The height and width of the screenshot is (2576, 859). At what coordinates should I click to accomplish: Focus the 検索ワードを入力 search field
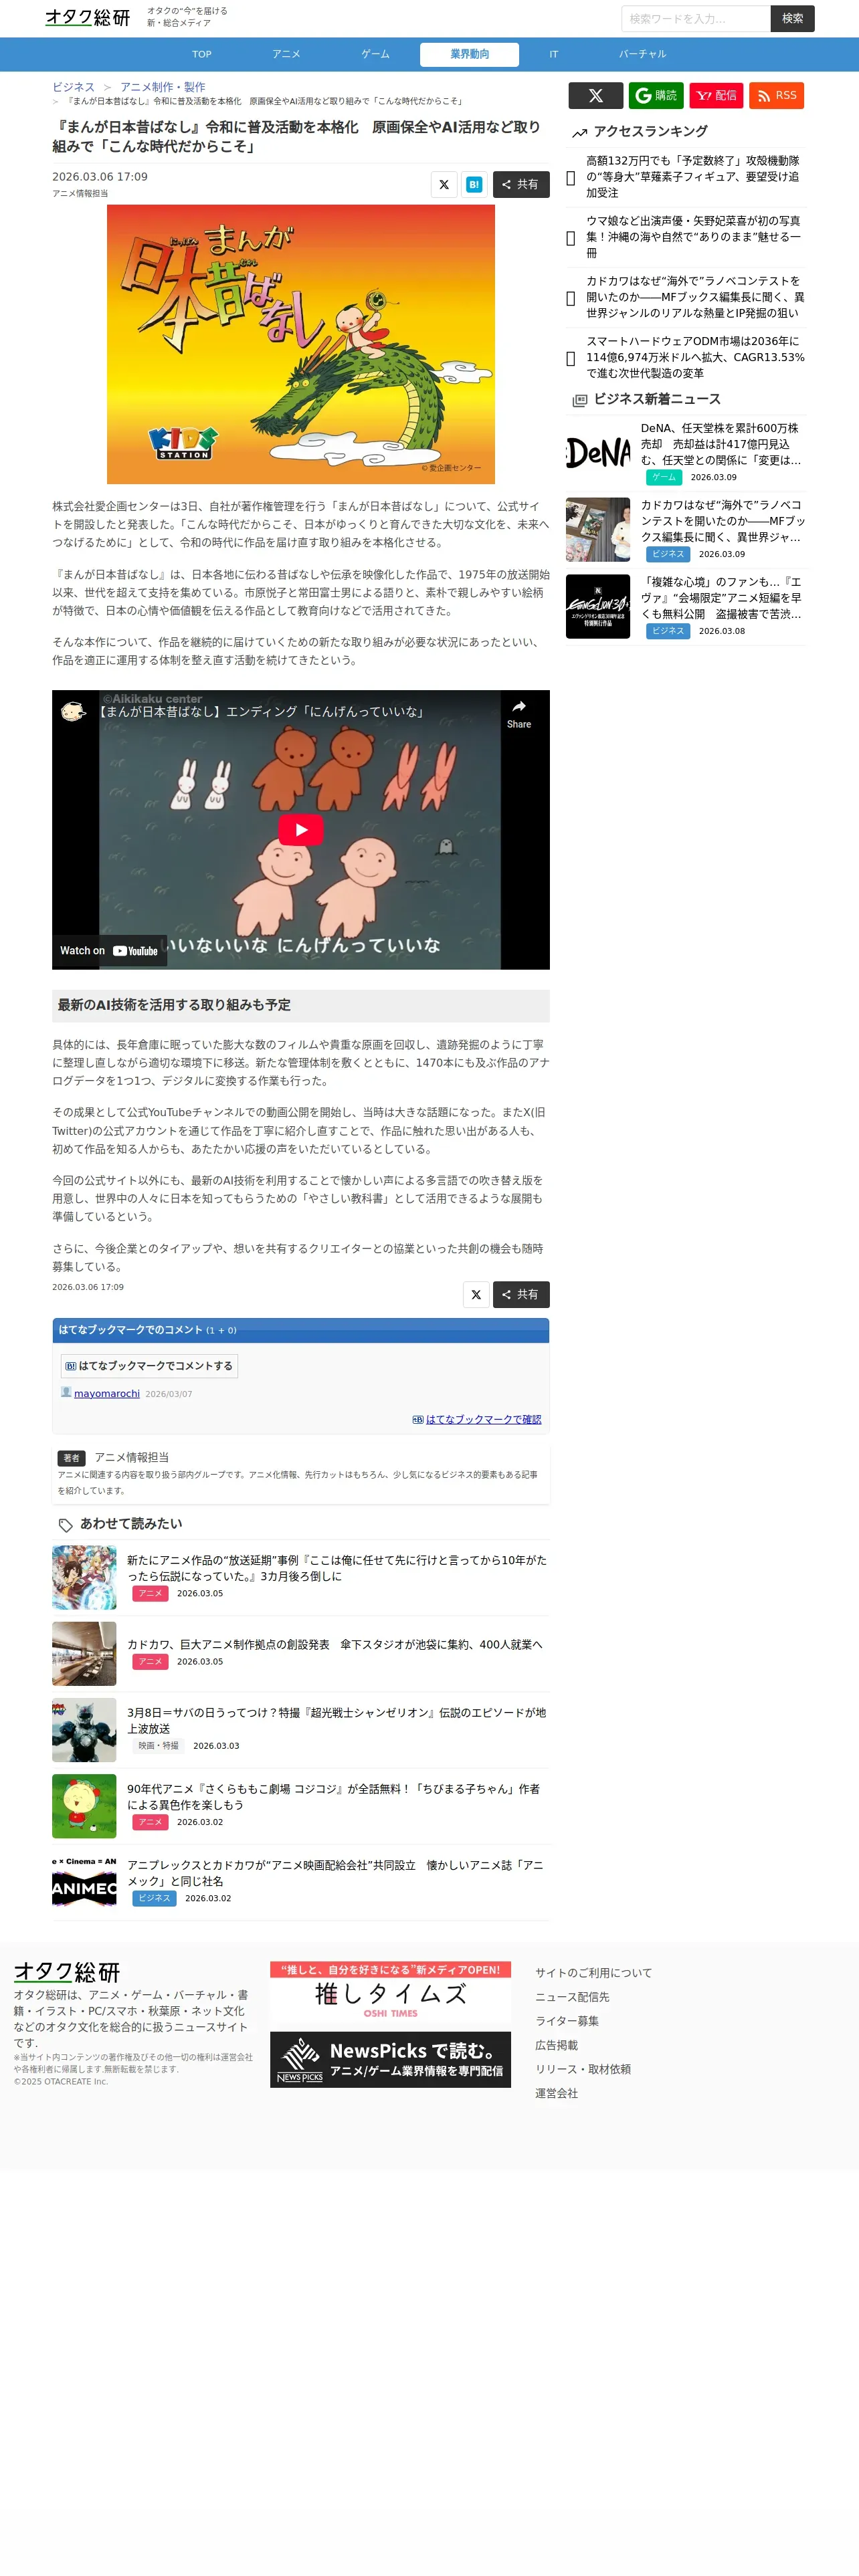point(696,18)
